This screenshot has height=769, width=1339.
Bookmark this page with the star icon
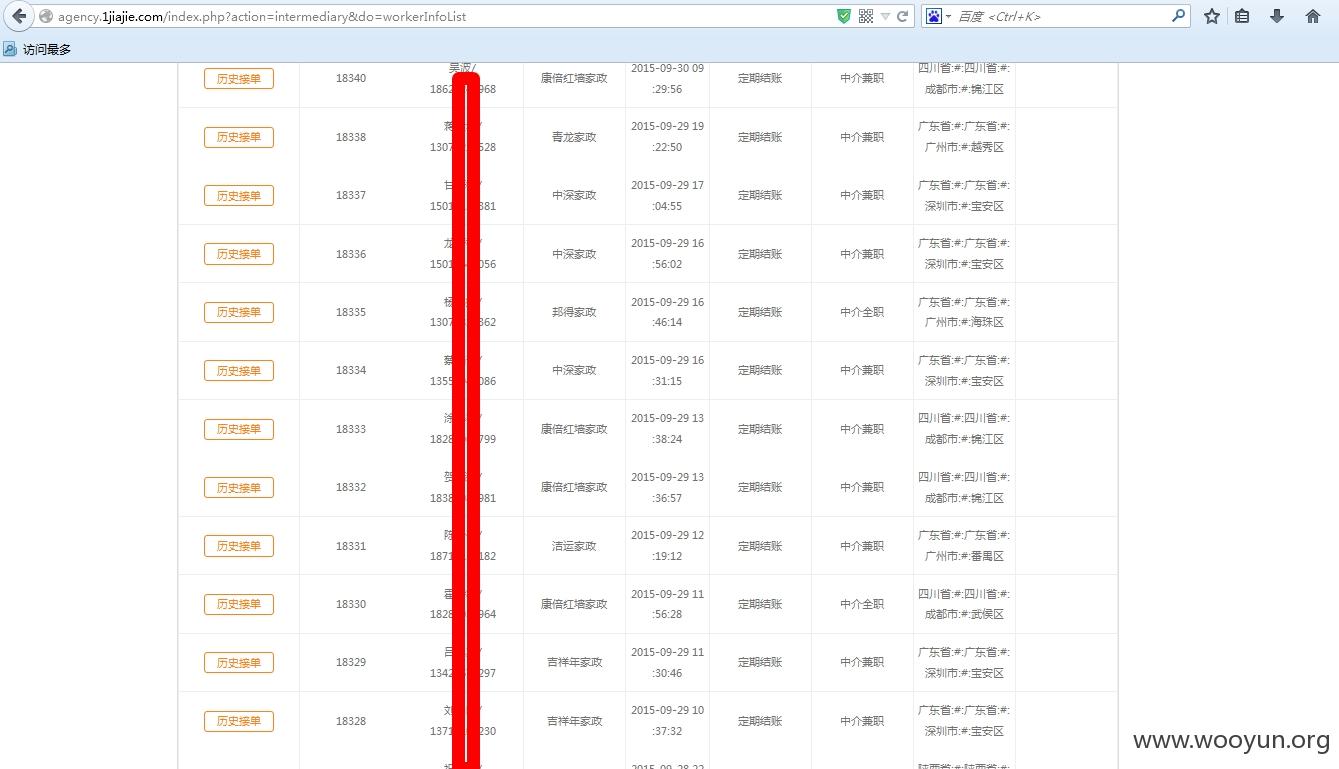(1212, 16)
